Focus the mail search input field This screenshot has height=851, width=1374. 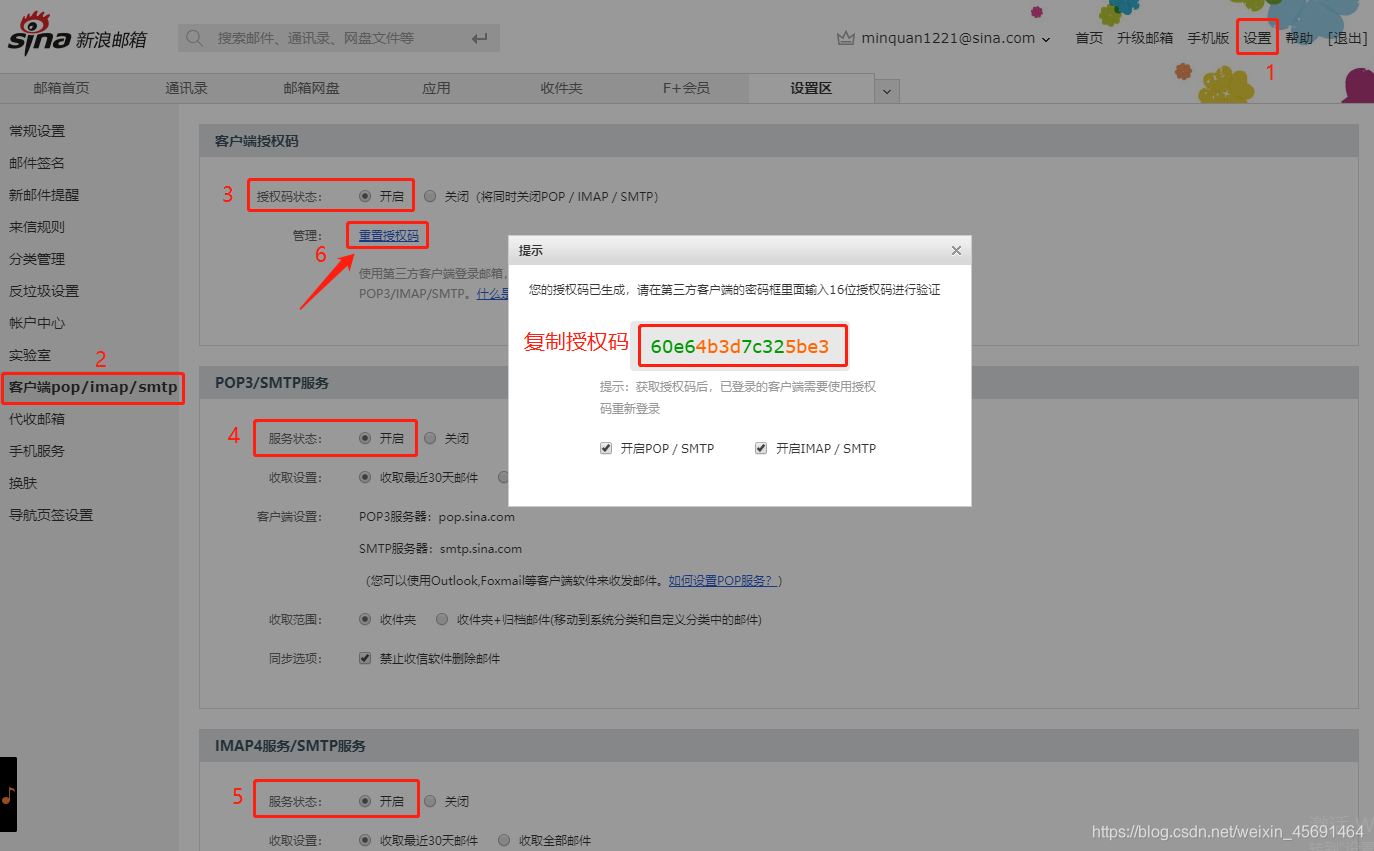click(x=340, y=38)
